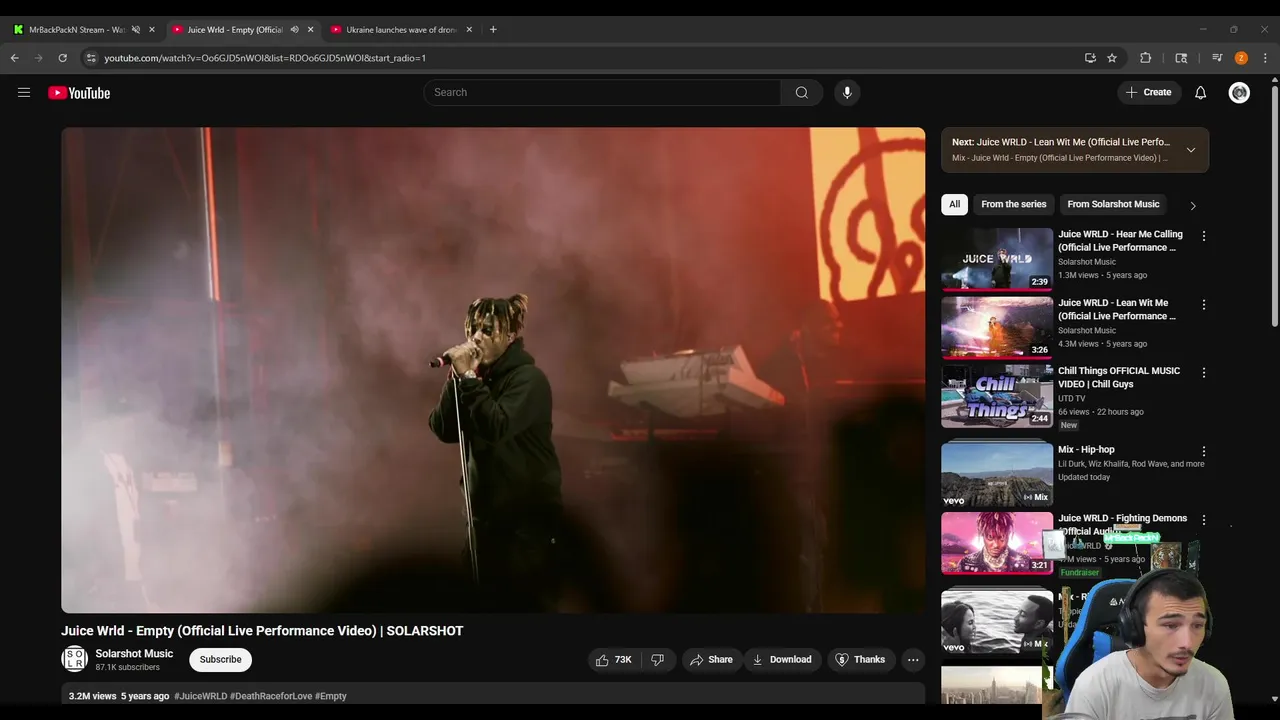Open the notifications bell
Screen dimensions: 1280x720
click(1201, 92)
